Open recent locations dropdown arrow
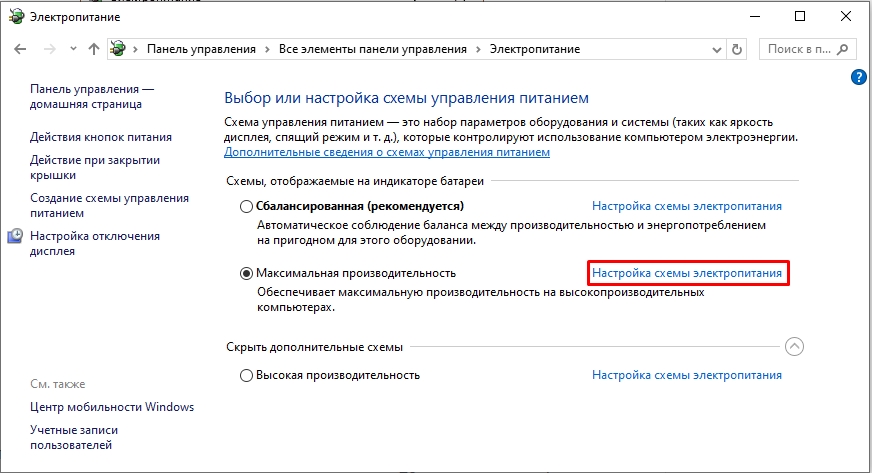The image size is (872, 473). [x=72, y=49]
